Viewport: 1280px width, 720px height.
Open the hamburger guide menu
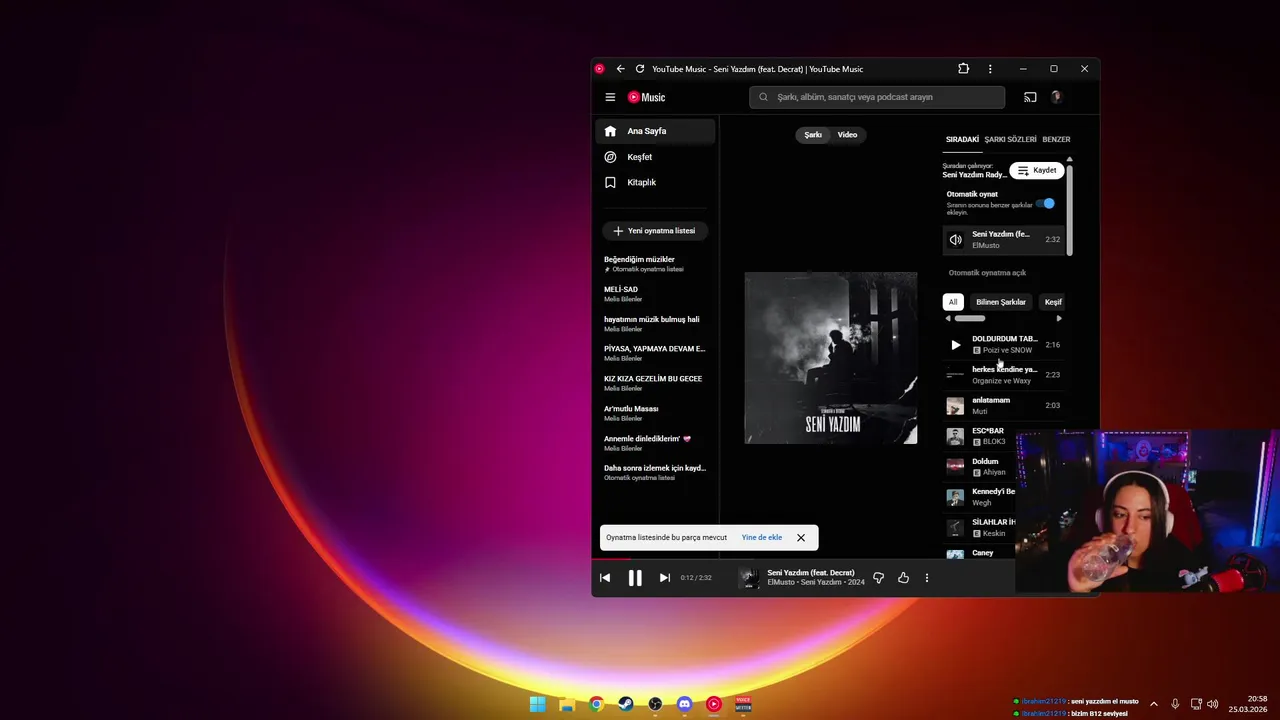(610, 97)
